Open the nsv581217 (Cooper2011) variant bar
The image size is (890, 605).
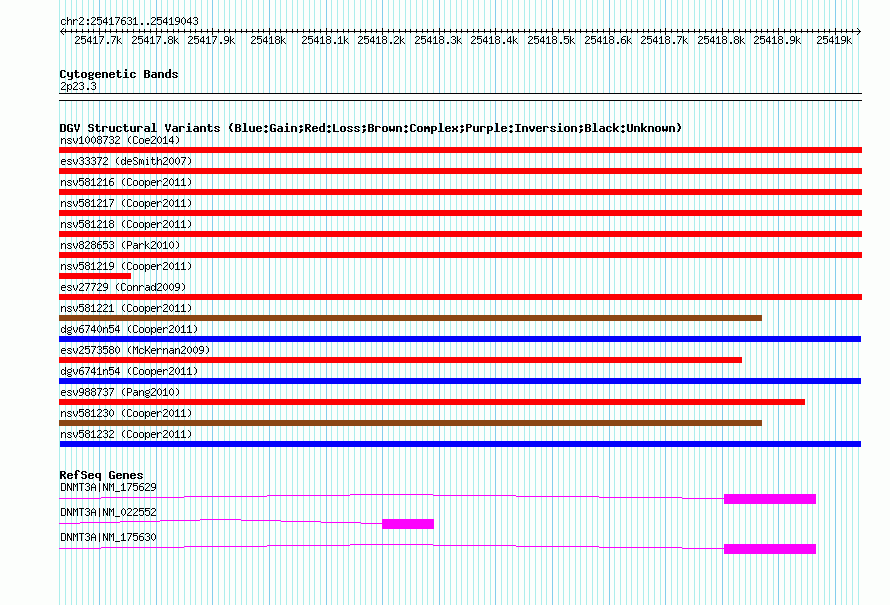tap(460, 213)
